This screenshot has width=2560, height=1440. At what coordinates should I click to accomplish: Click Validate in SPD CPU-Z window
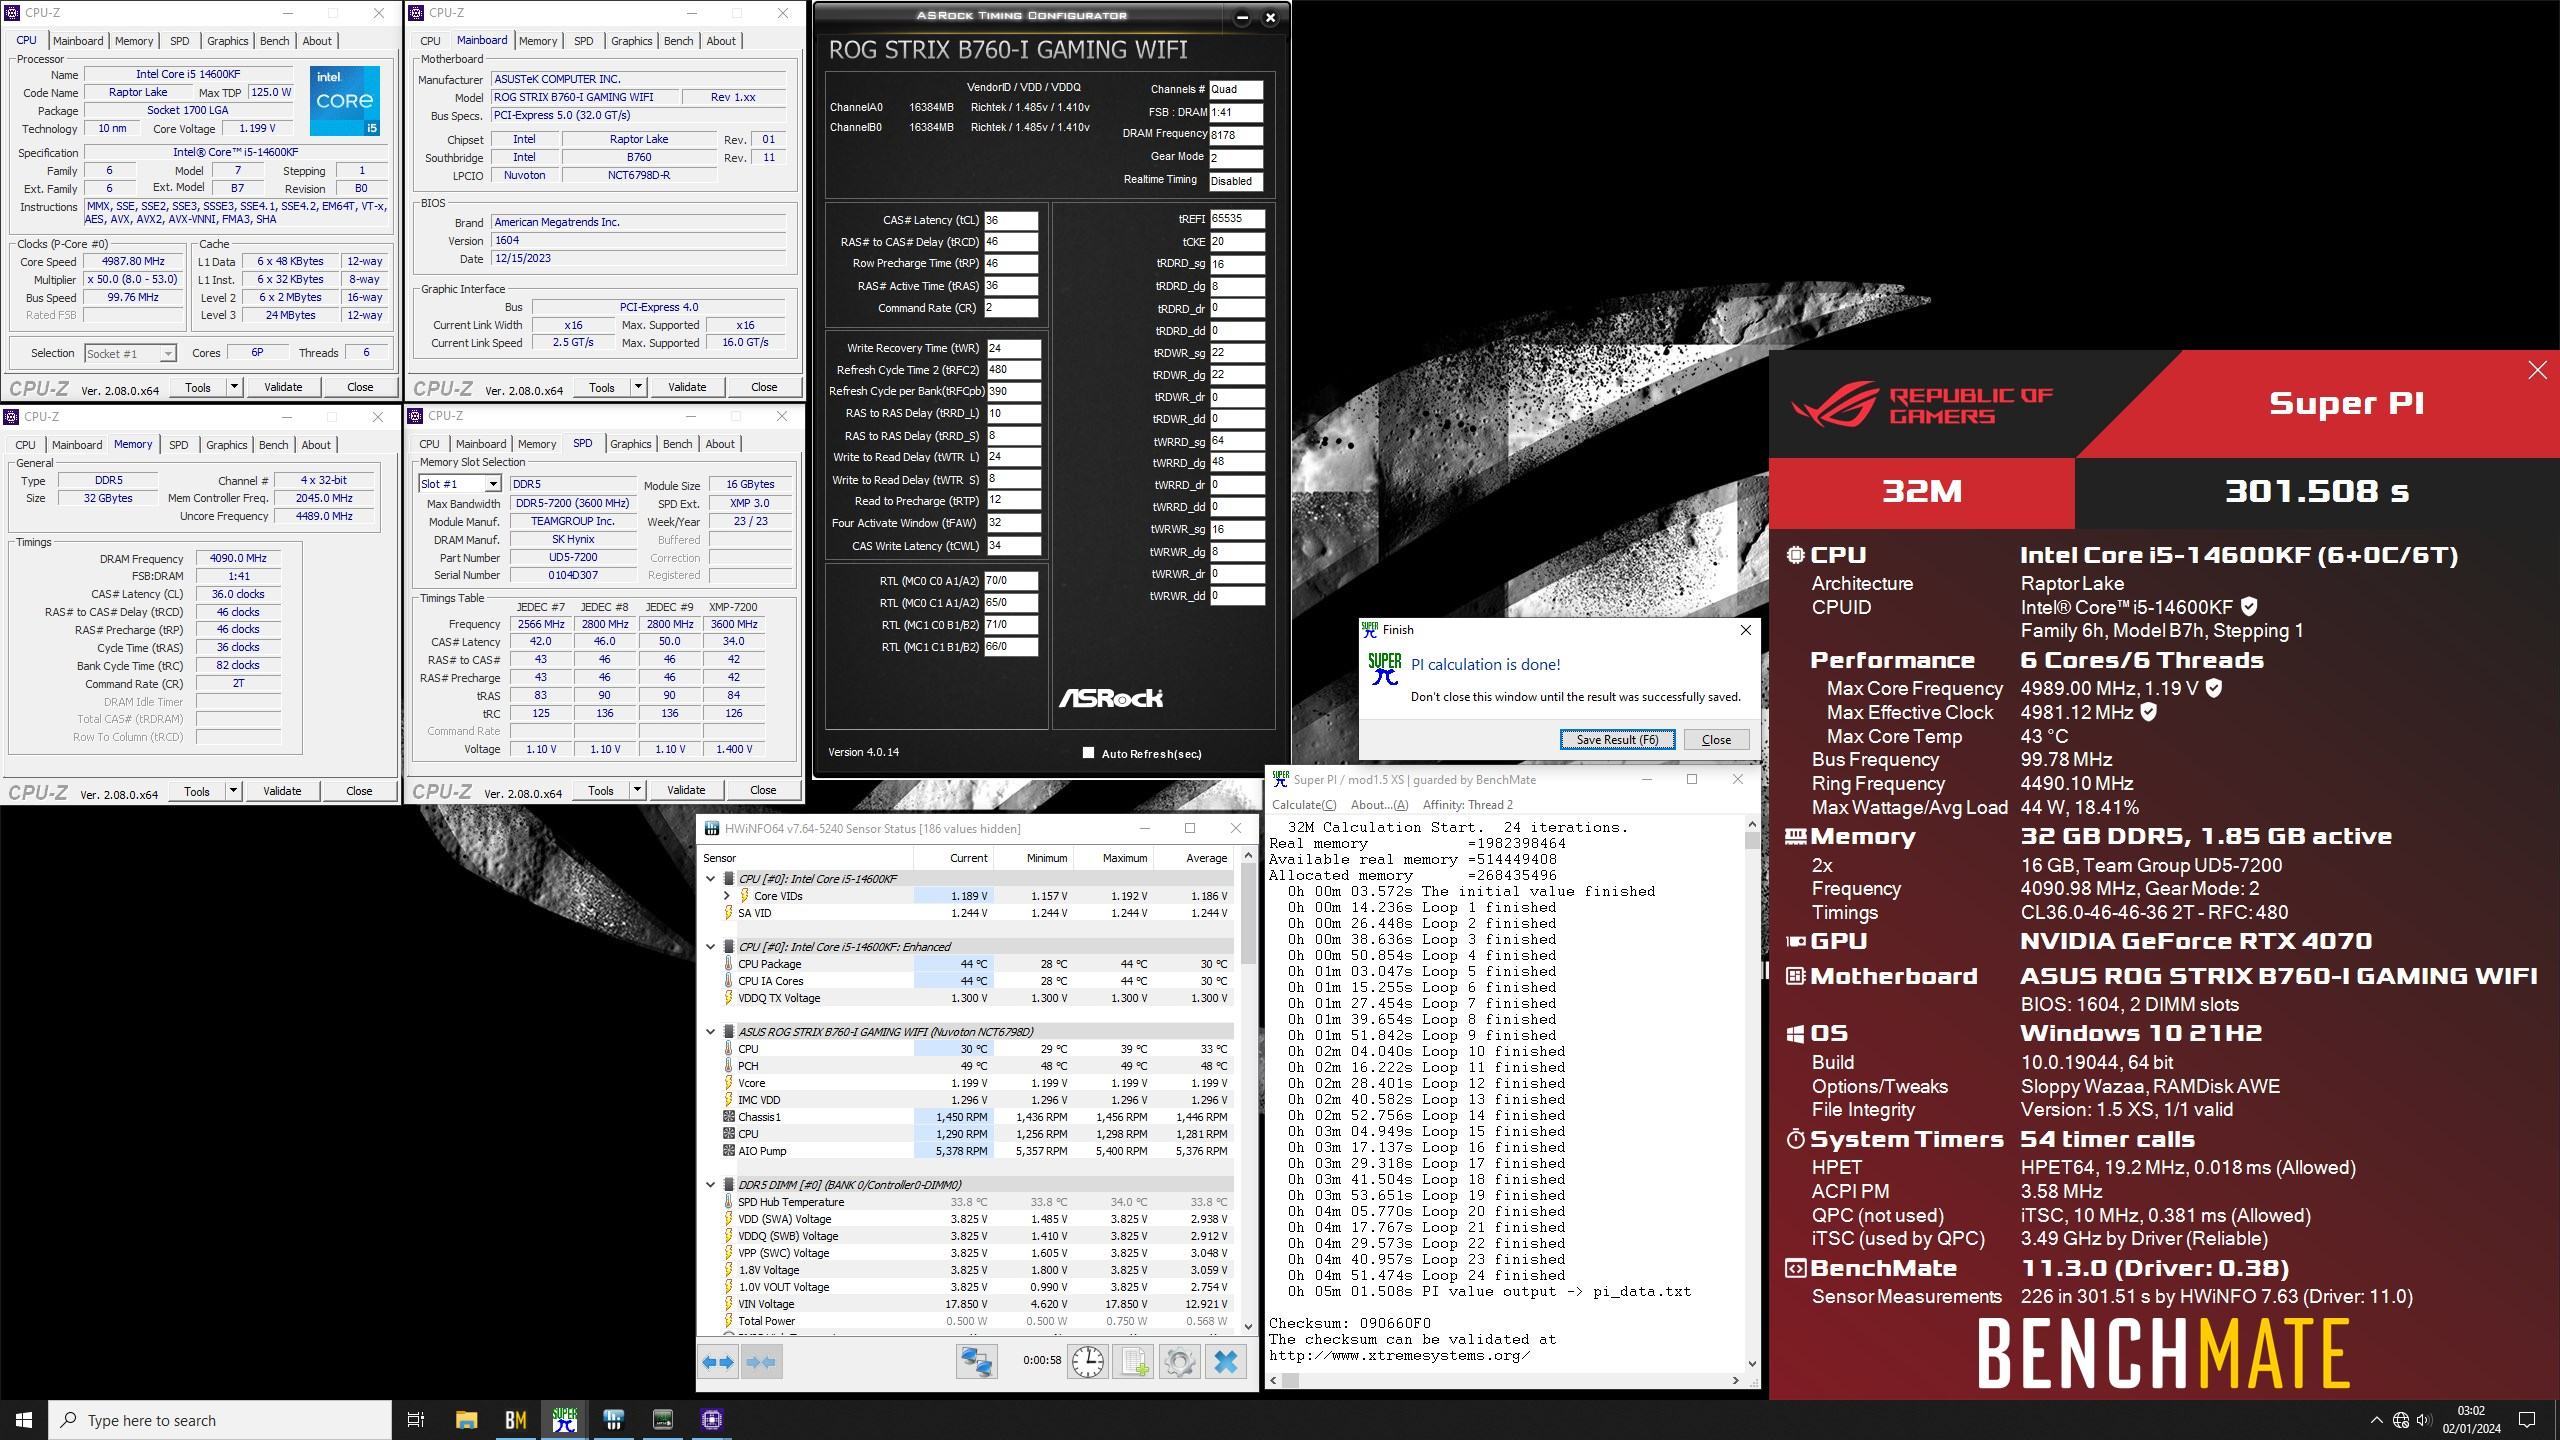(x=686, y=790)
